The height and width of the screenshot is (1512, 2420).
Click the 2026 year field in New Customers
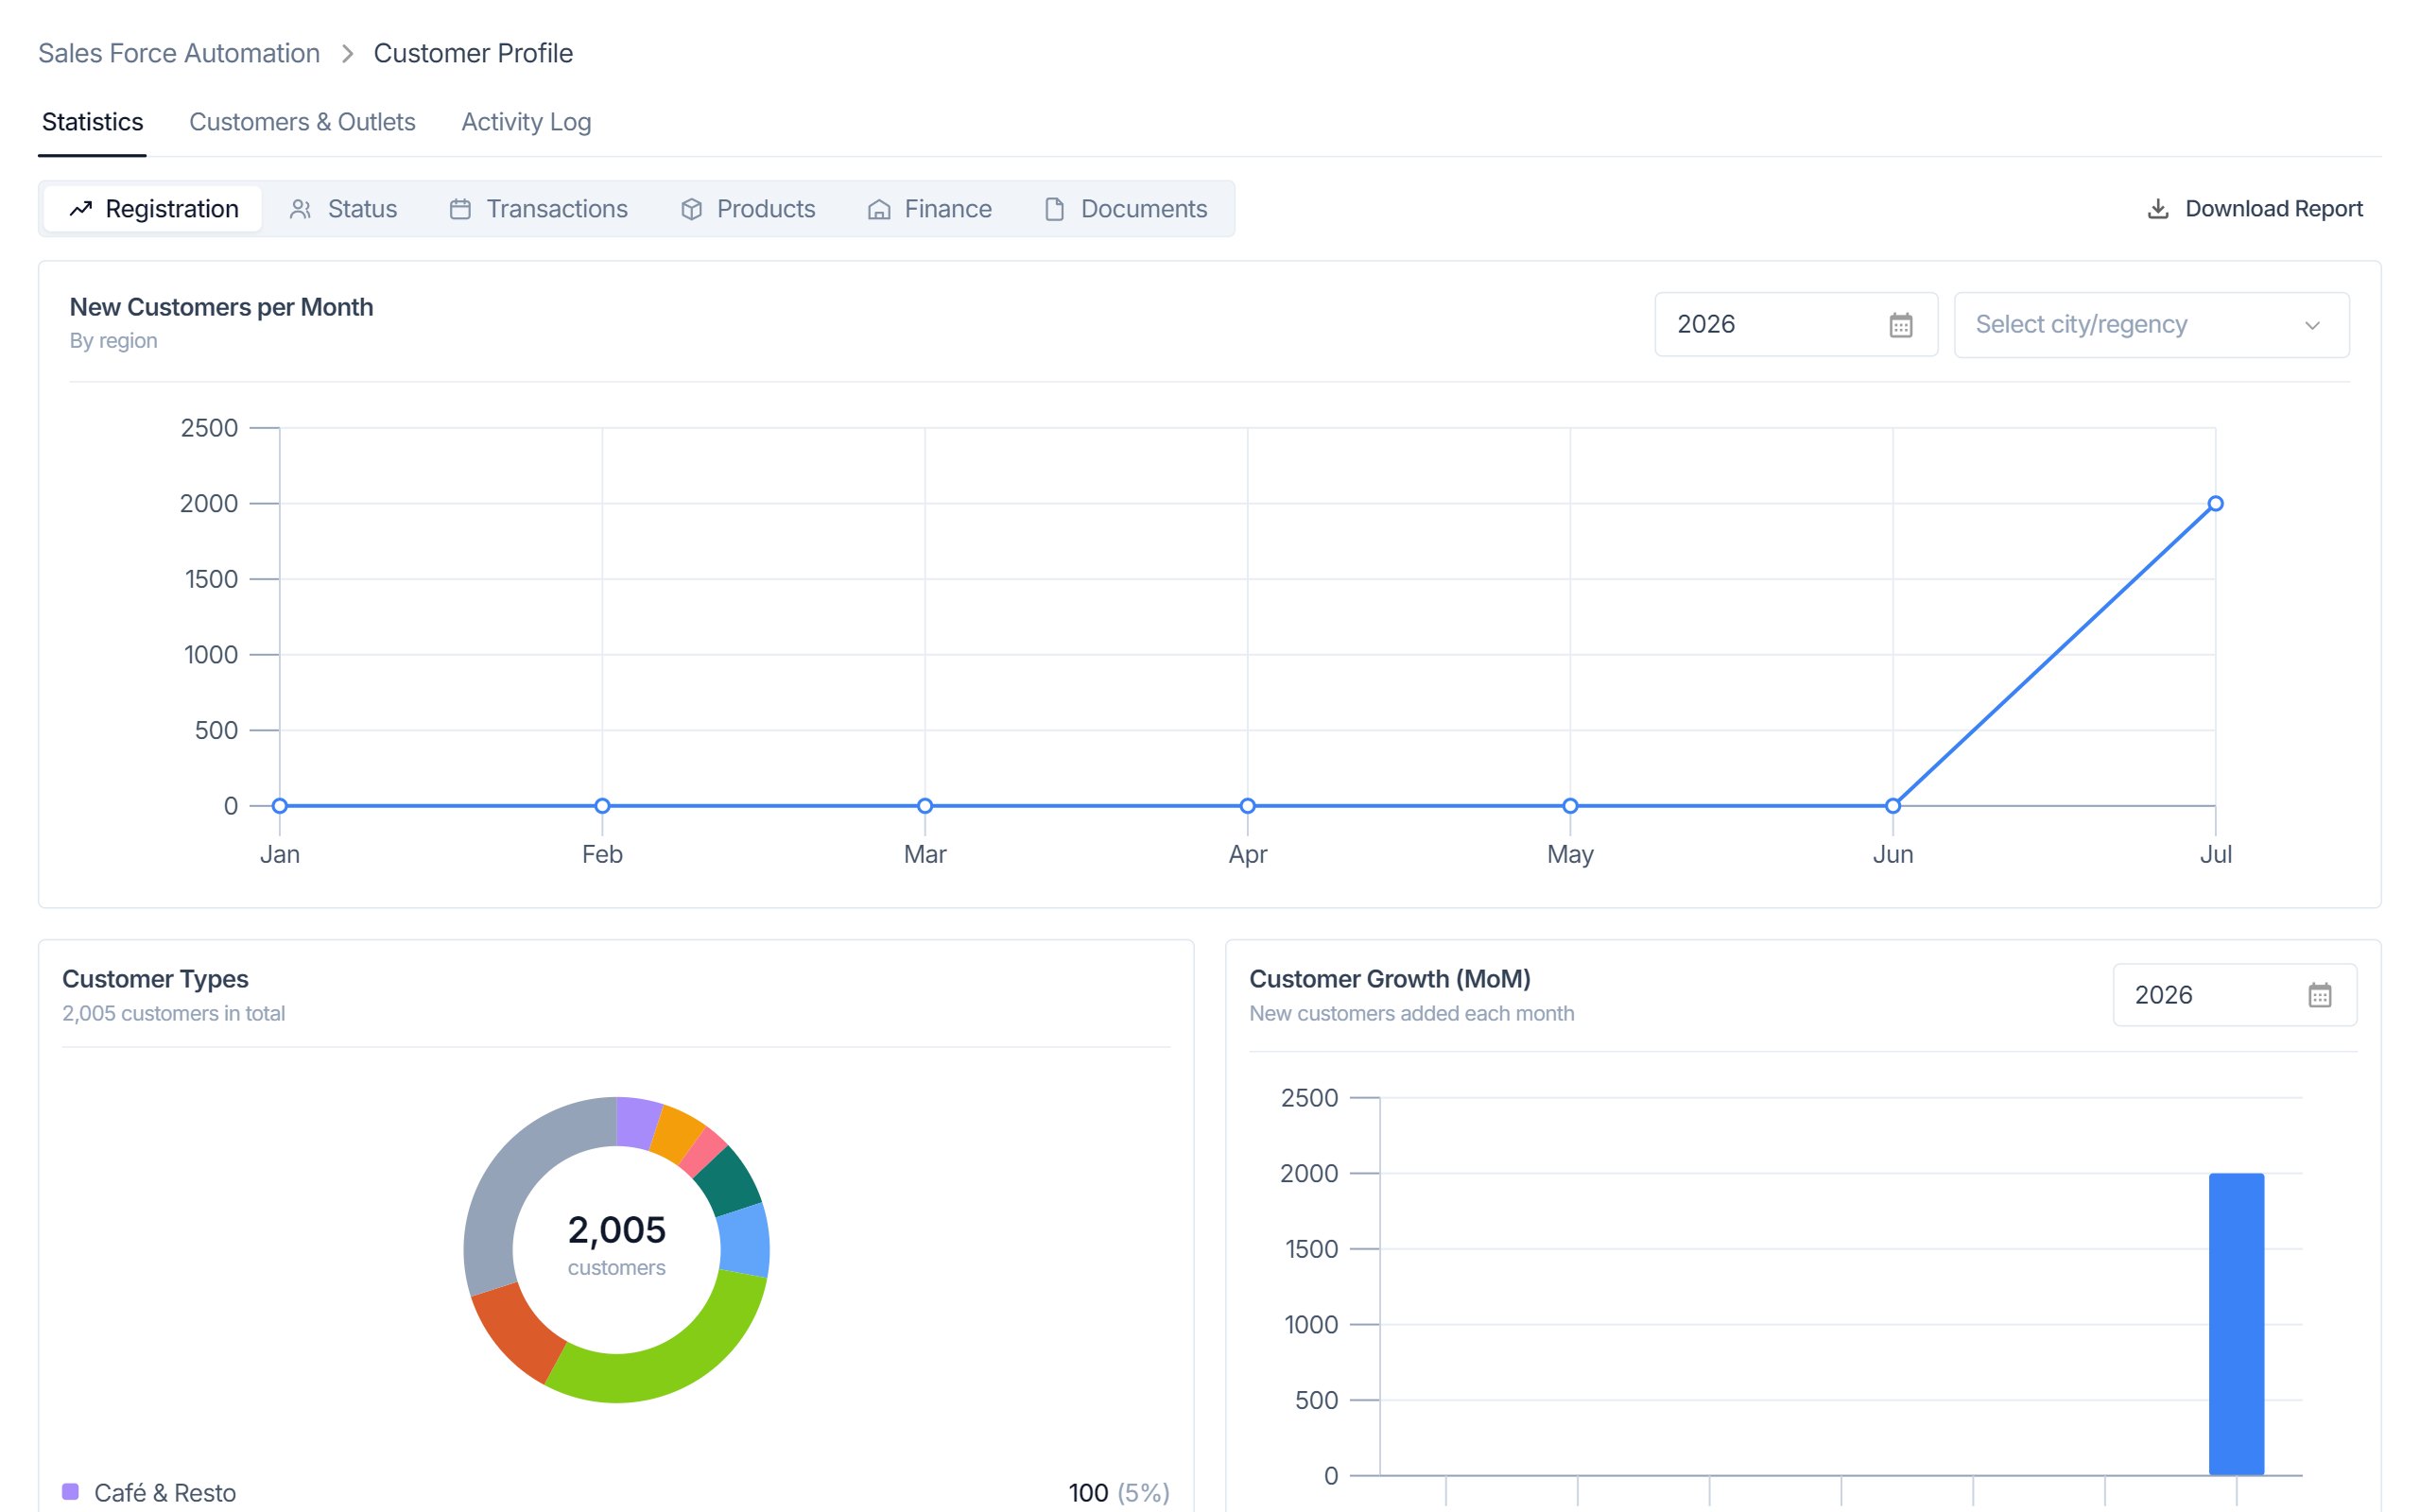pyautogui.click(x=1796, y=325)
